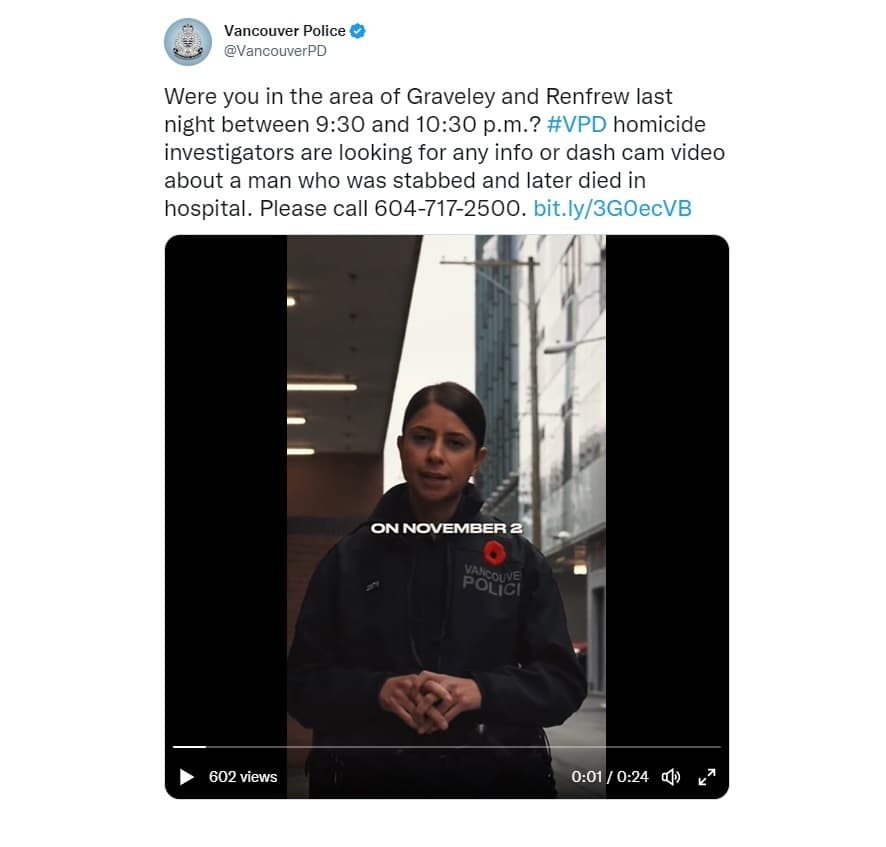Open the bit.ly/3G0ecVB link

pyautogui.click(x=613, y=209)
